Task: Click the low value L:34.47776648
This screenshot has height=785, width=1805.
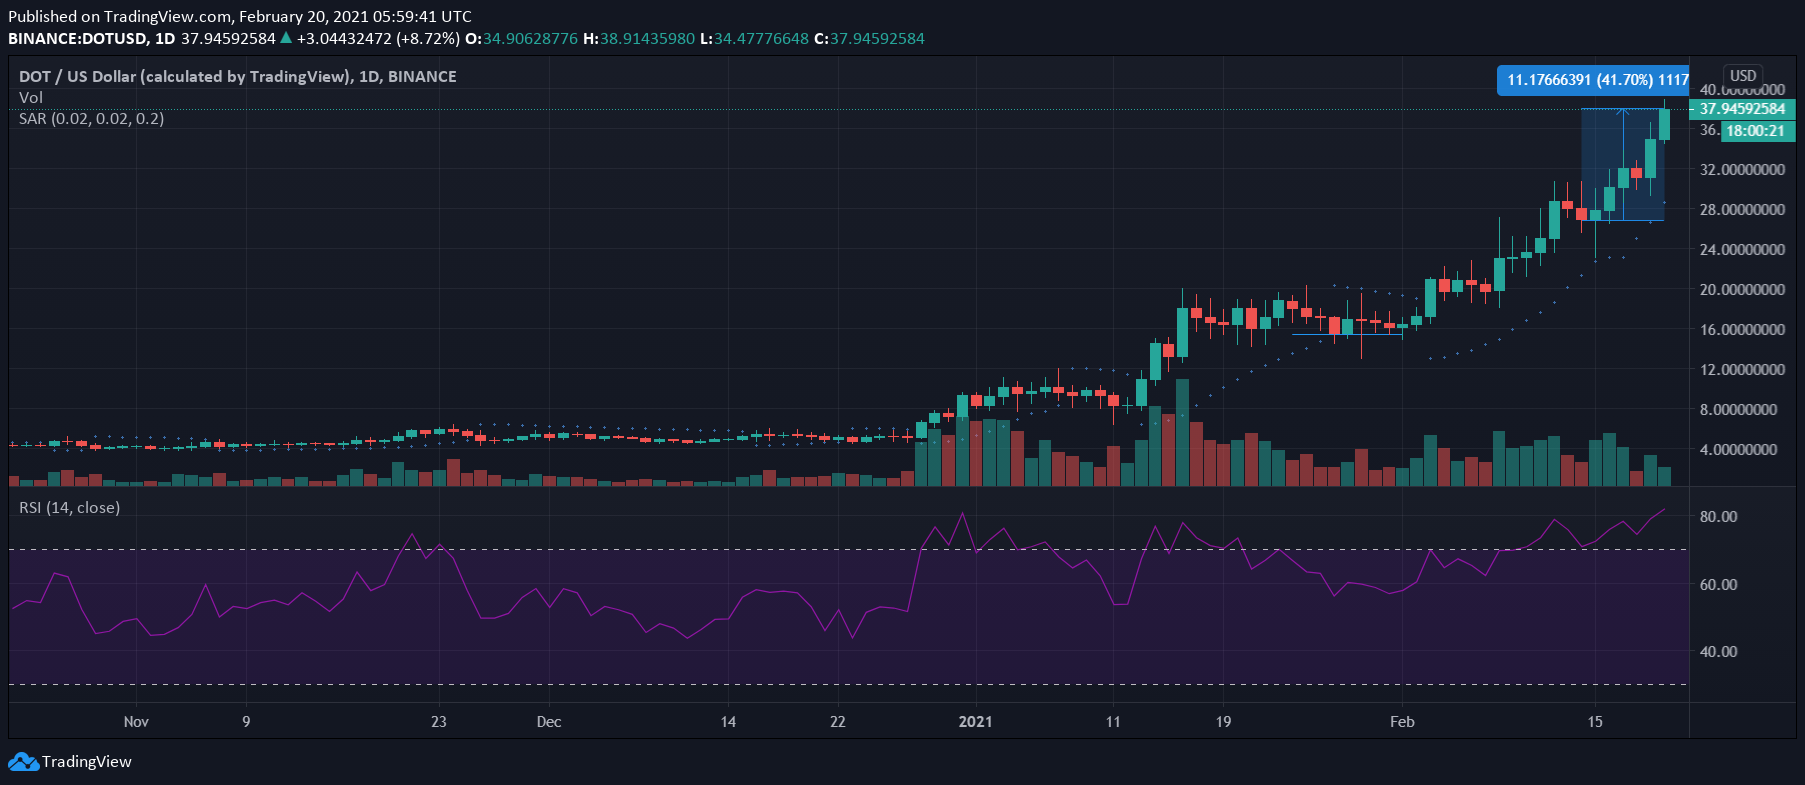Action: [x=754, y=39]
